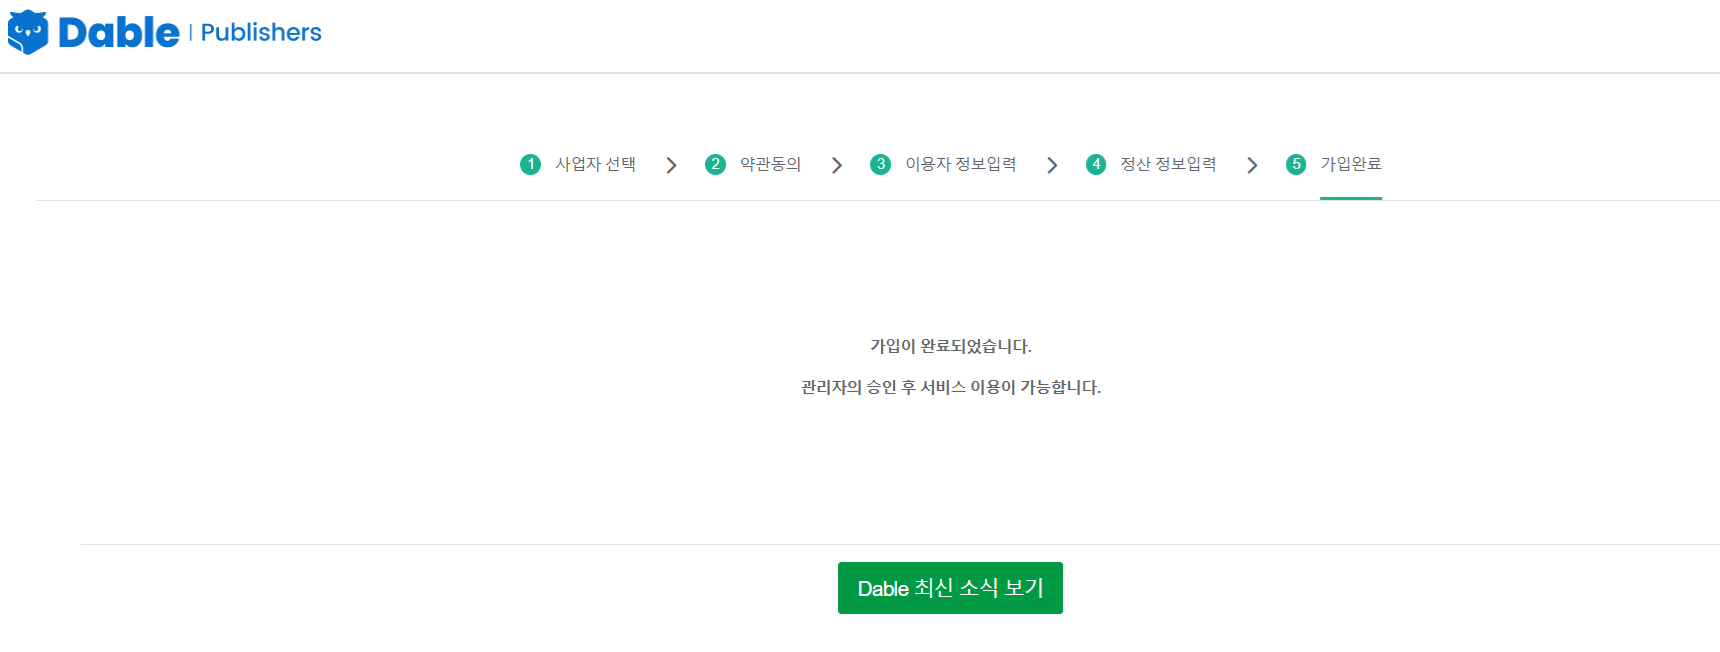Select the active 가입완료 step
The image size is (1720, 652).
click(1350, 164)
